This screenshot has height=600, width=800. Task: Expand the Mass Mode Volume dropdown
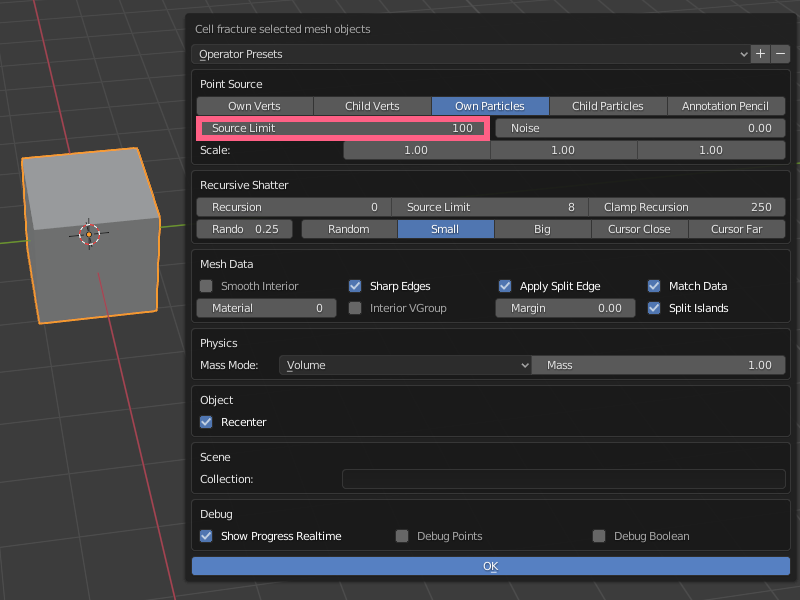click(x=404, y=365)
